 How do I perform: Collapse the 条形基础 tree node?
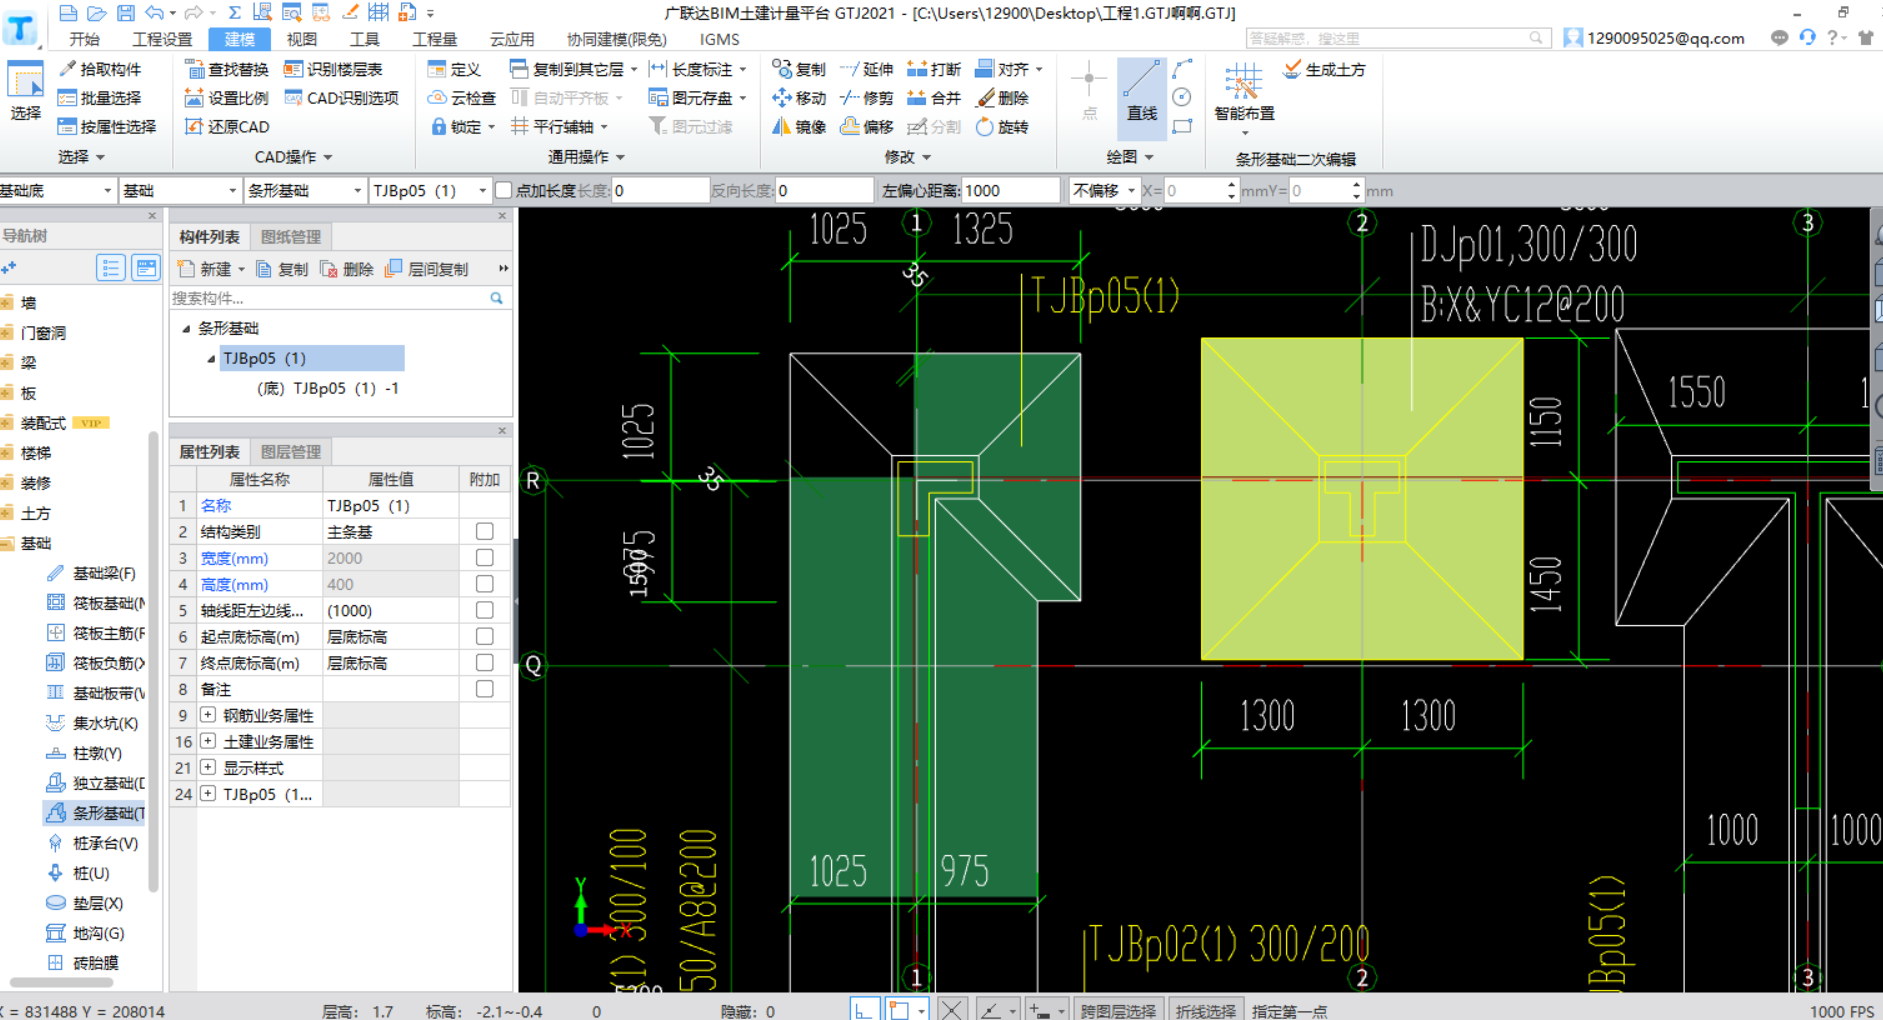[x=186, y=328]
